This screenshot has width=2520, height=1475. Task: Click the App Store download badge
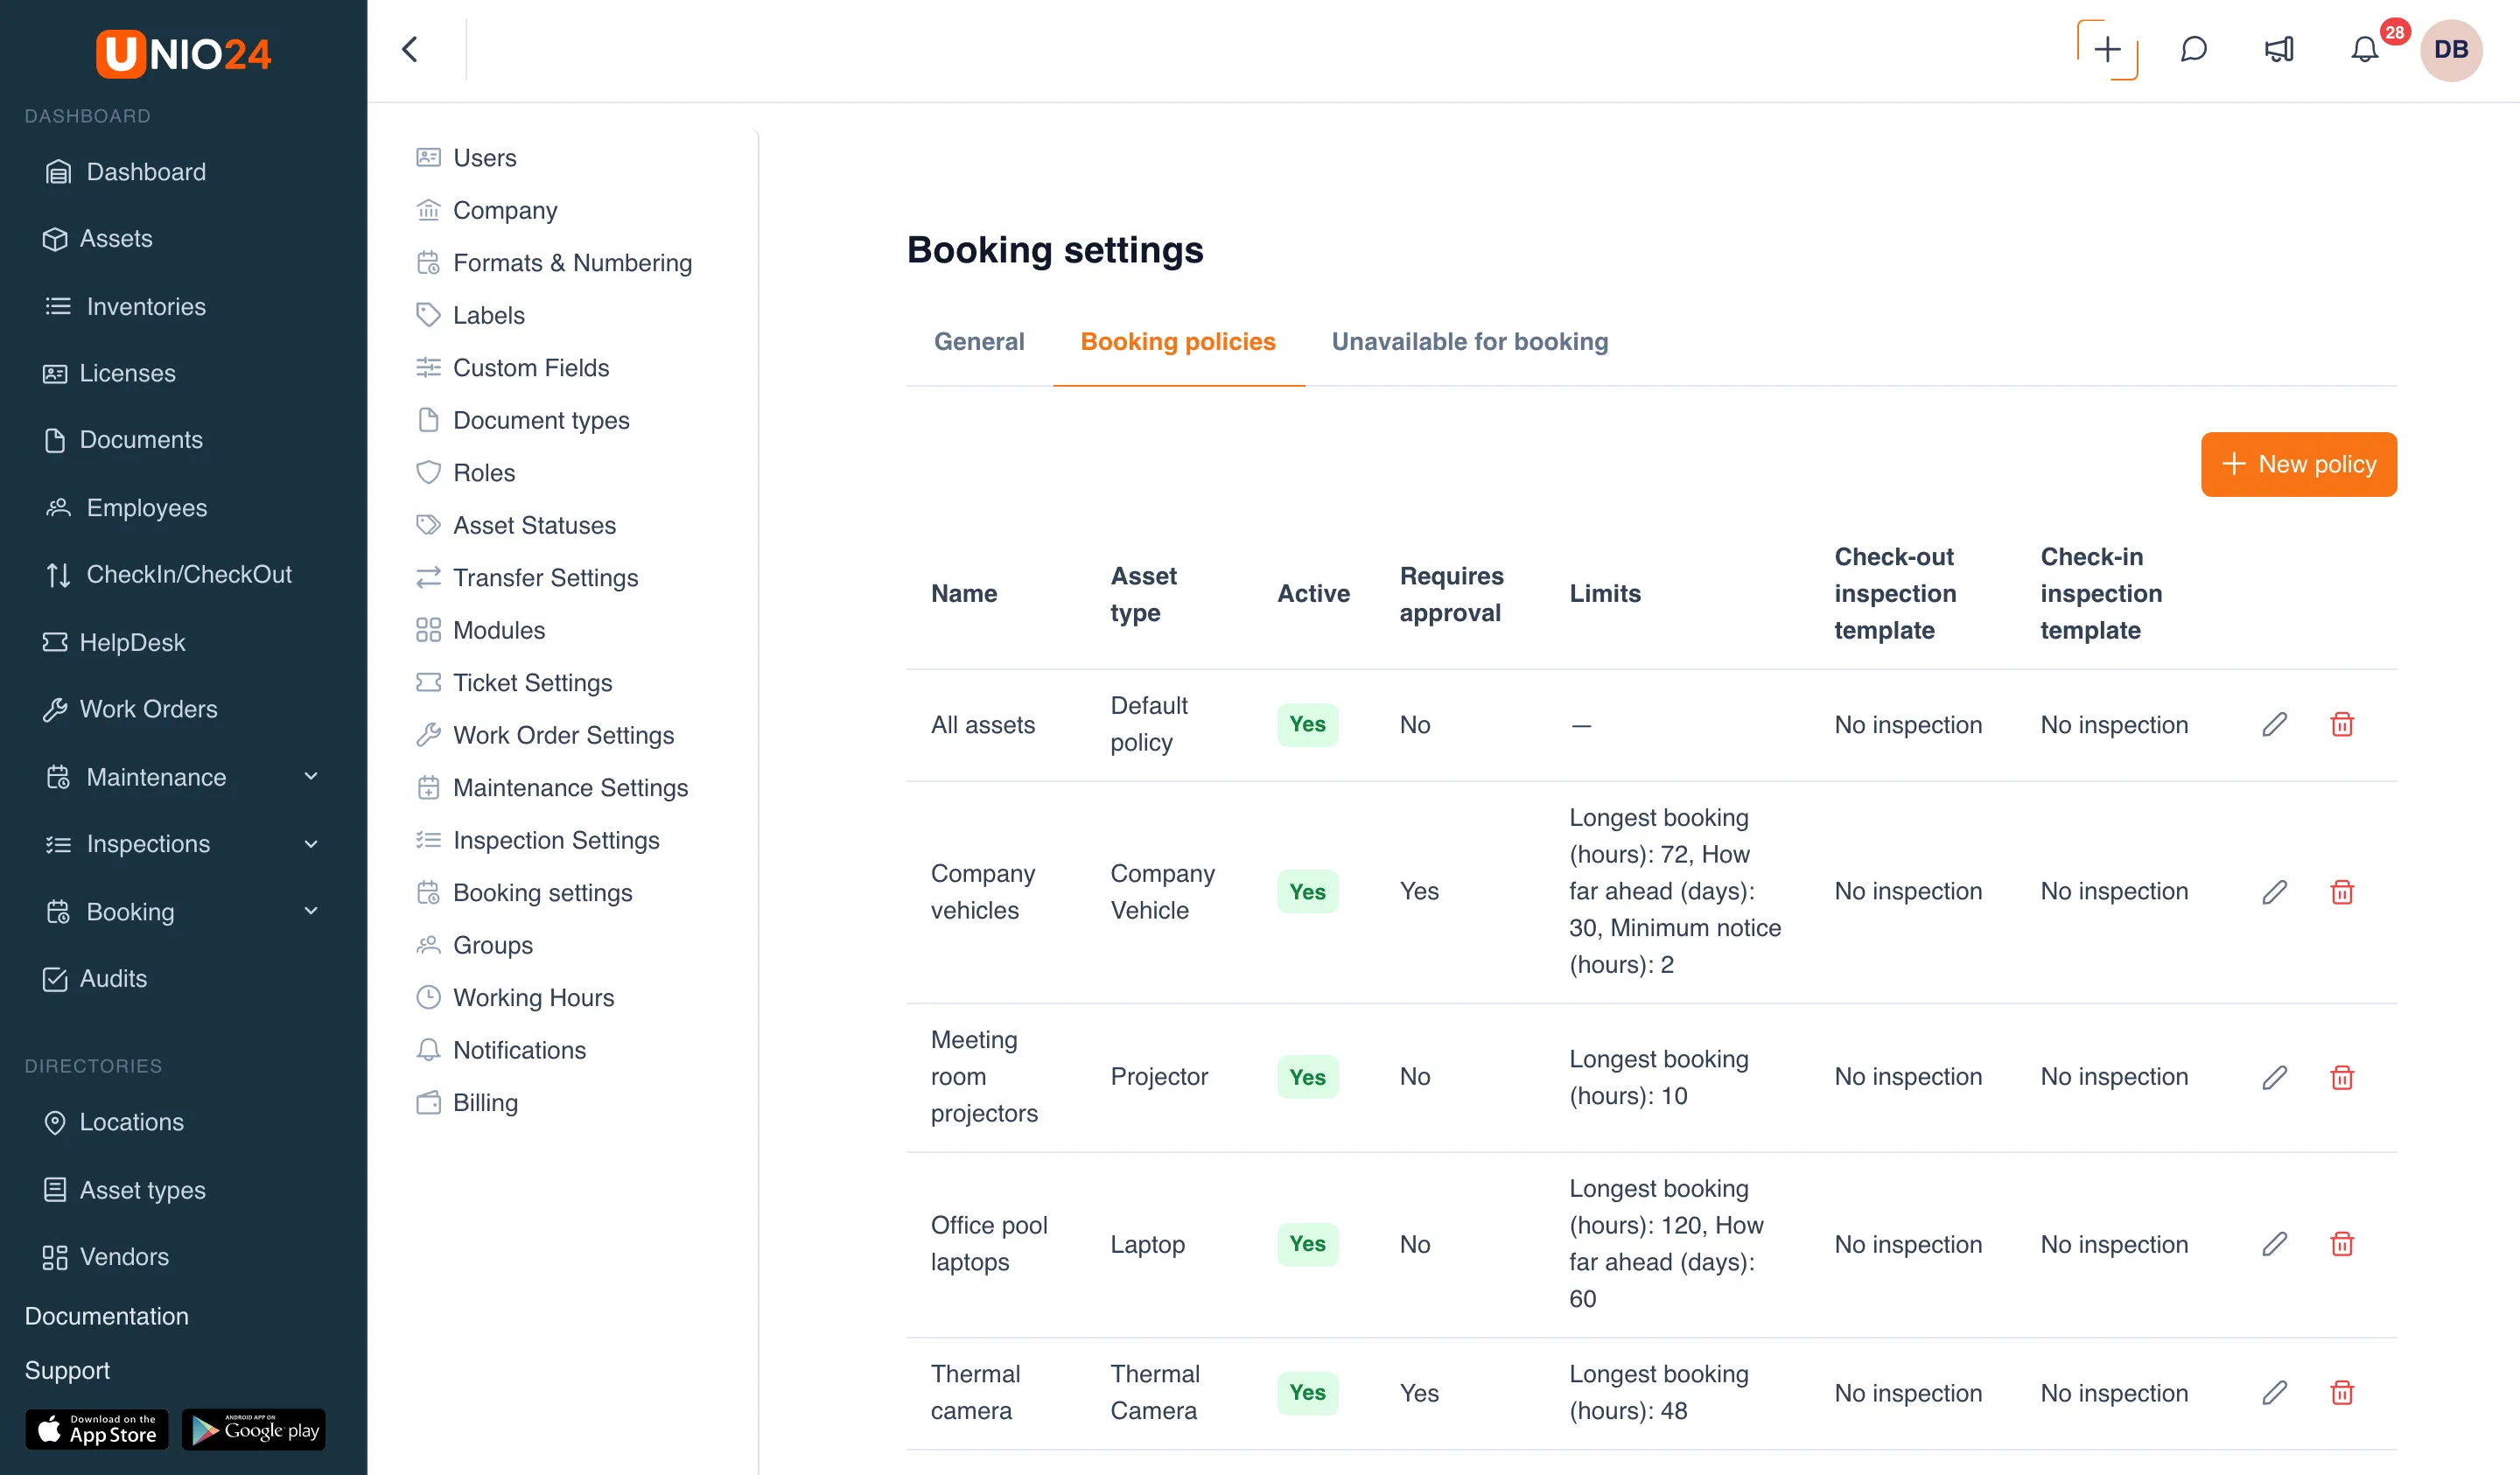pyautogui.click(x=97, y=1430)
